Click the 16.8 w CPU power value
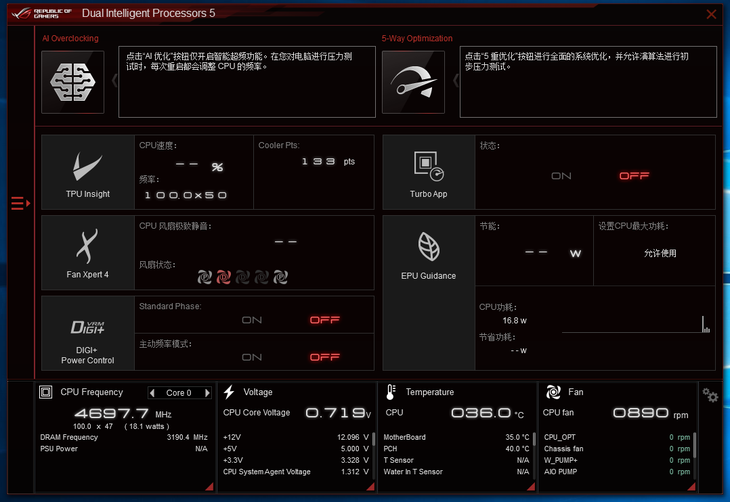The height and width of the screenshot is (502, 730). click(514, 320)
